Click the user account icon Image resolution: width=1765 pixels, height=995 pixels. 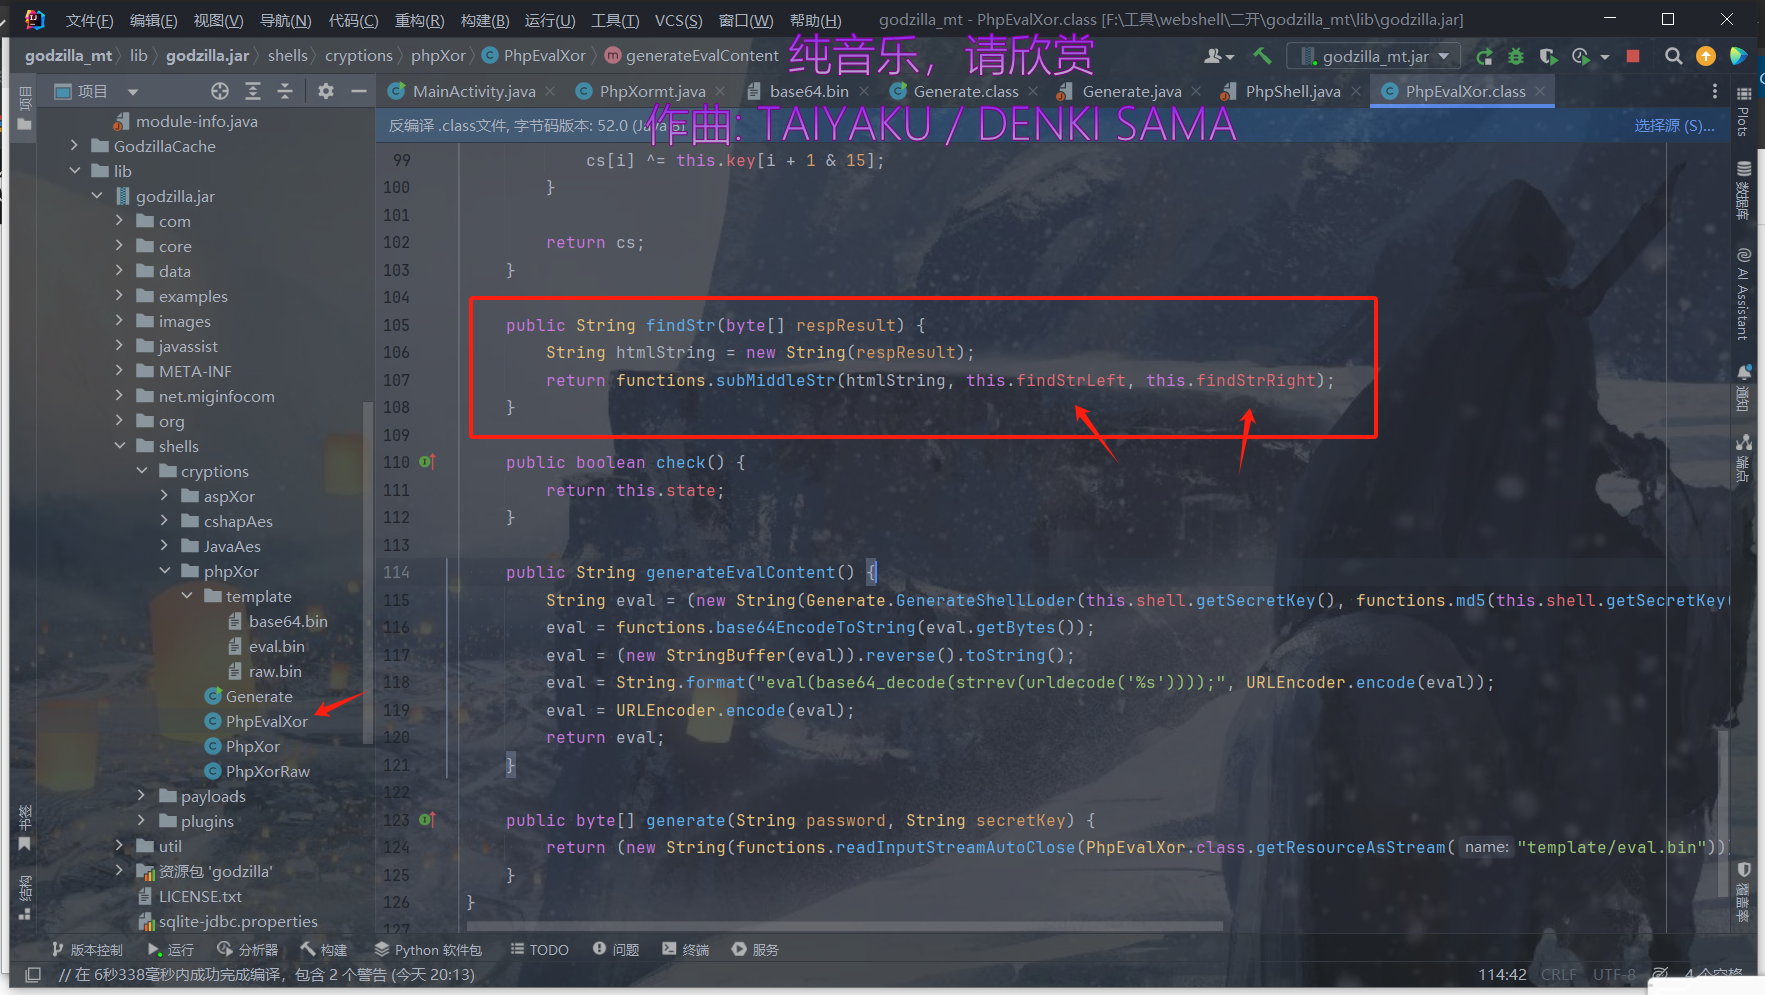pyautogui.click(x=1218, y=56)
